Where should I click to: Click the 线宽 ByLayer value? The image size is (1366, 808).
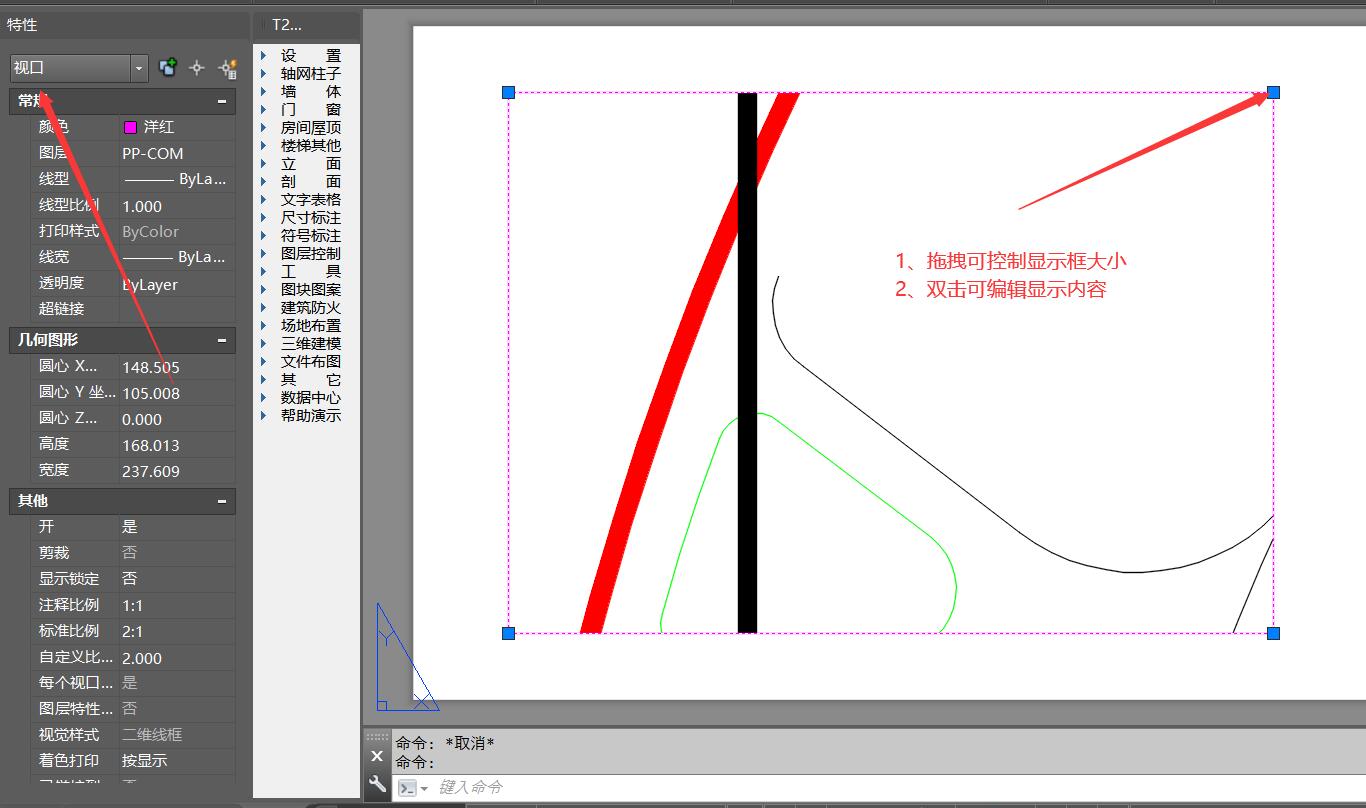coord(177,258)
